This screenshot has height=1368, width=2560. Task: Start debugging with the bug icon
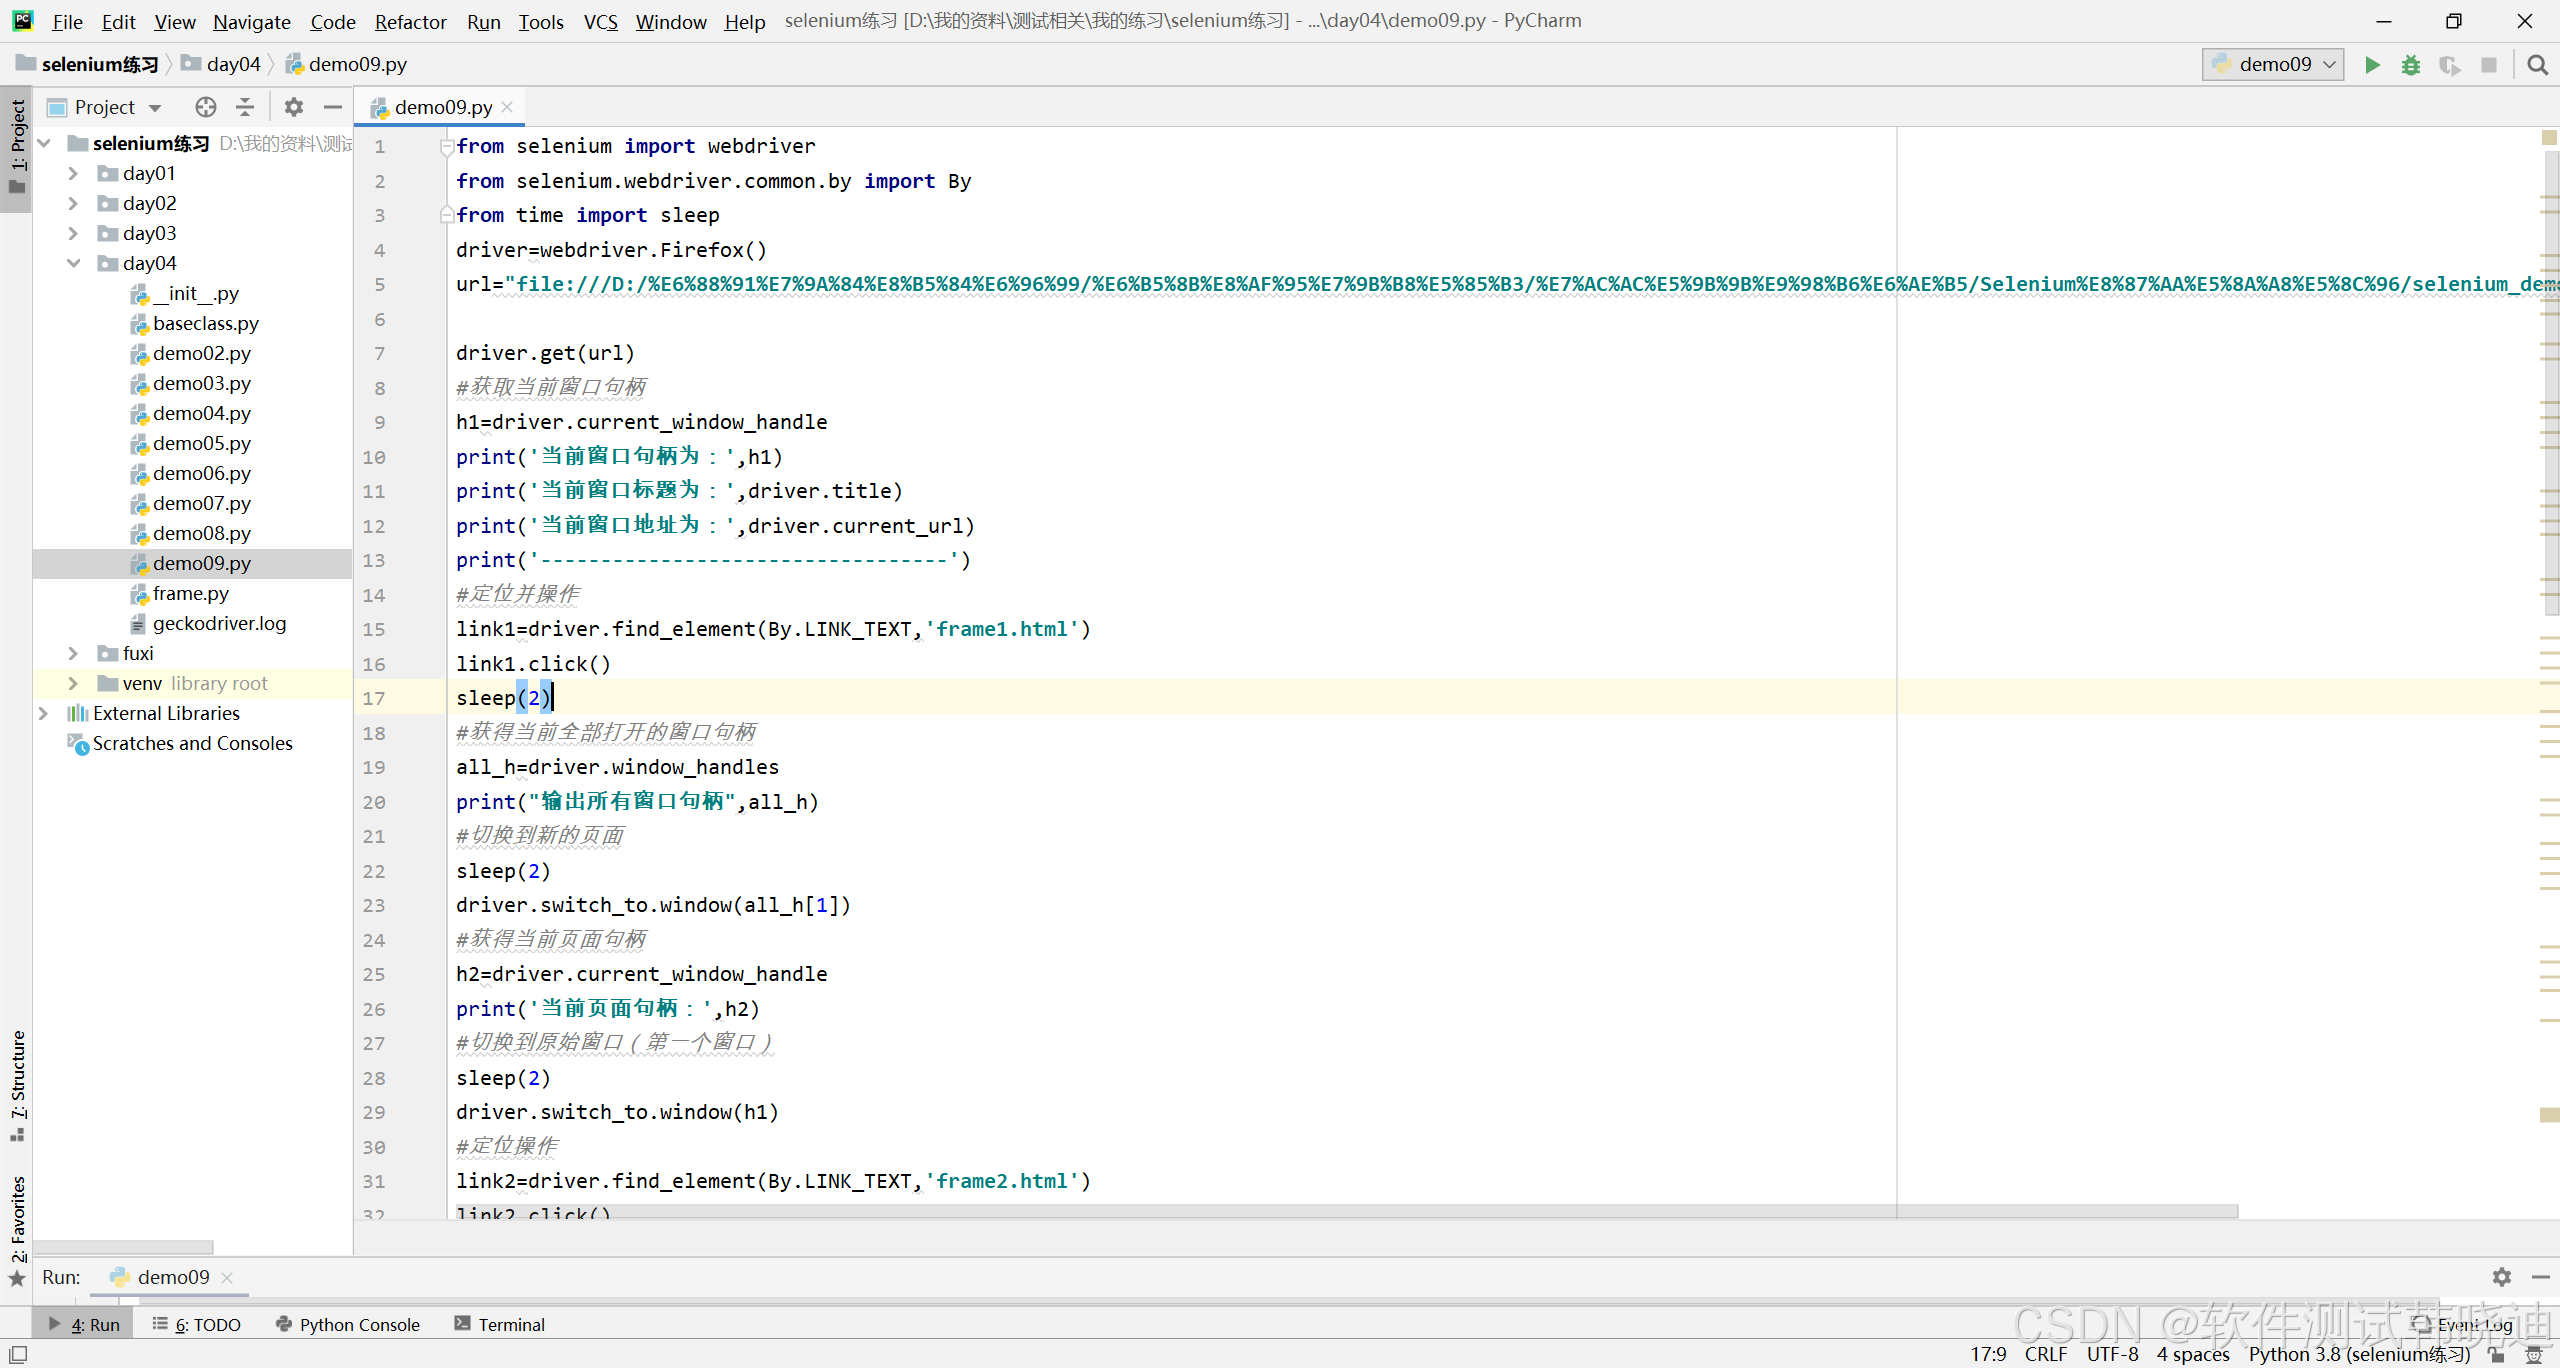2411,65
